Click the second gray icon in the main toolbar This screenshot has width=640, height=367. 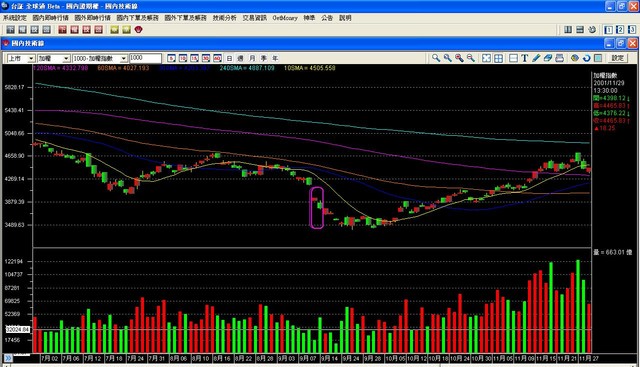pyautogui.click(x=23, y=30)
